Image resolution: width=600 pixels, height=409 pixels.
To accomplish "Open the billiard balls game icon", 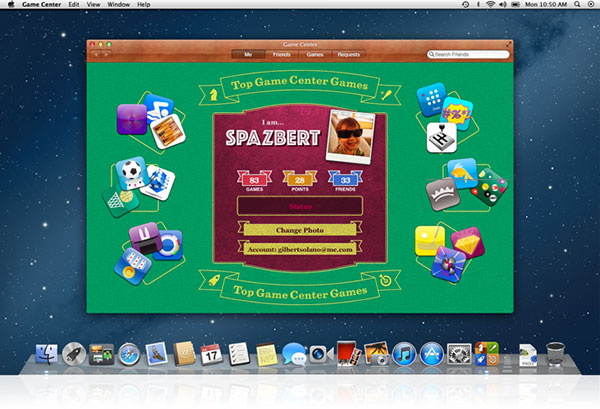I will (489, 187).
